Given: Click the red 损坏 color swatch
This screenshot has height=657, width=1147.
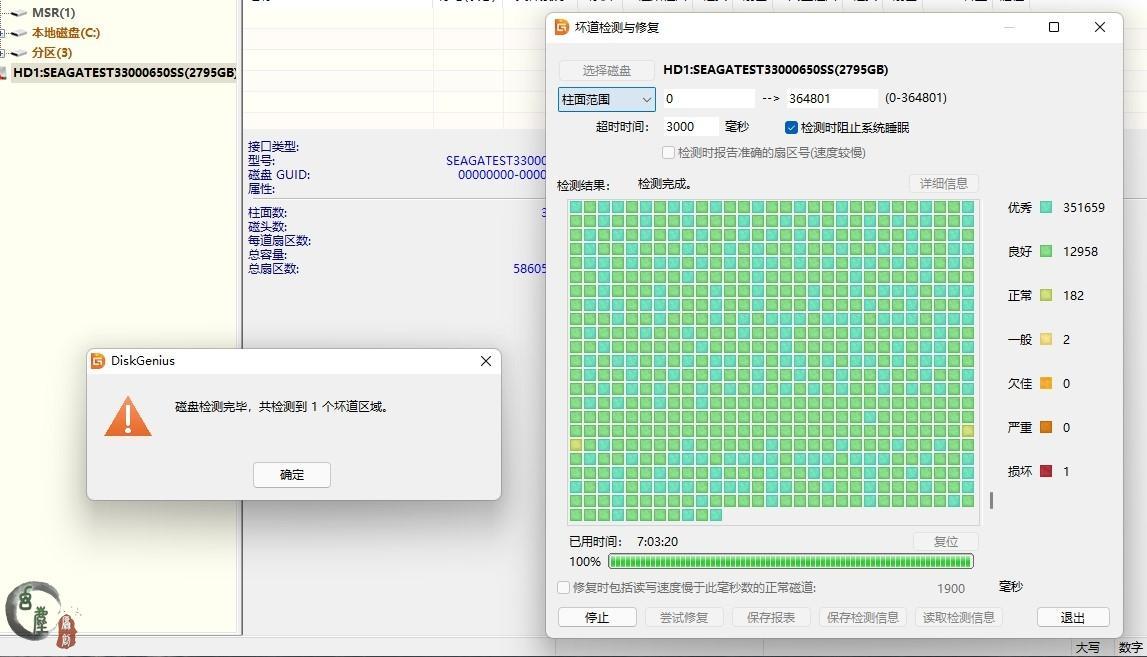Looking at the screenshot, I should 1046,472.
